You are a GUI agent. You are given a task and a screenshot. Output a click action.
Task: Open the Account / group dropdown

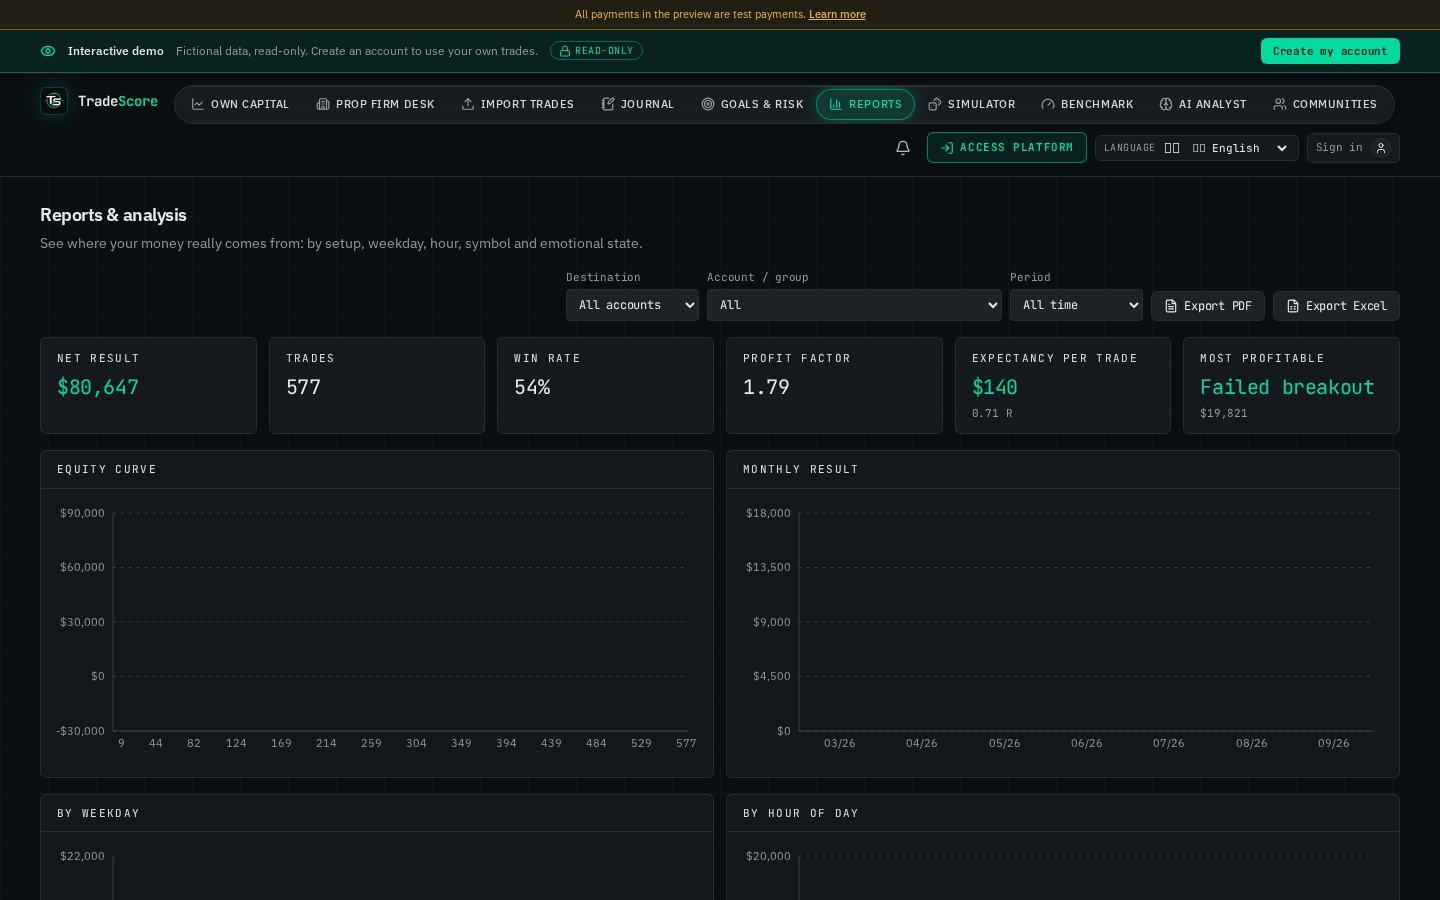tap(854, 305)
